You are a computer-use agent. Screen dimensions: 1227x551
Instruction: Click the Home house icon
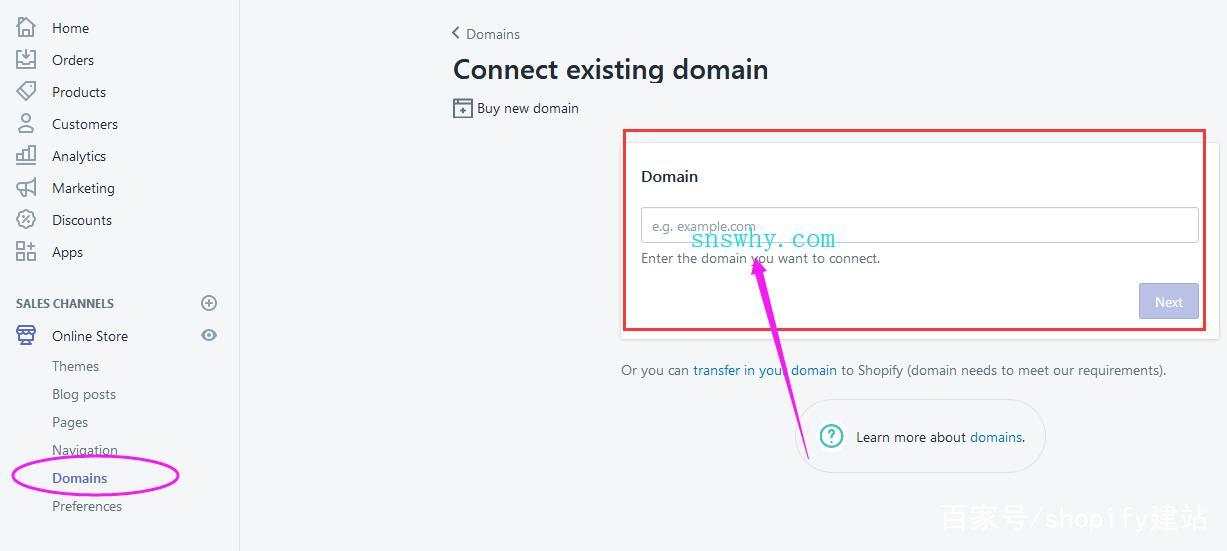(x=26, y=28)
